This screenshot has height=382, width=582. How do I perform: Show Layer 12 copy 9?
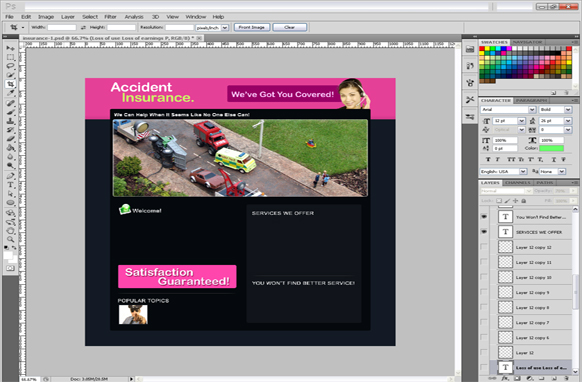(x=484, y=292)
